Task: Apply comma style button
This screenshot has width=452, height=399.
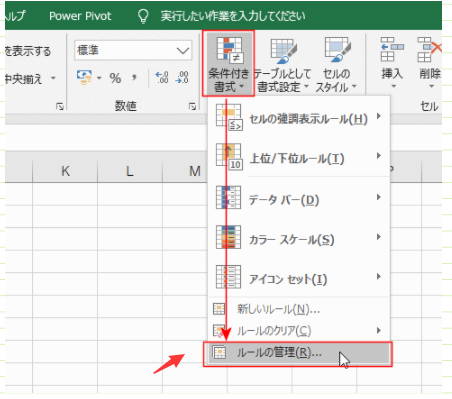Action: coord(134,78)
